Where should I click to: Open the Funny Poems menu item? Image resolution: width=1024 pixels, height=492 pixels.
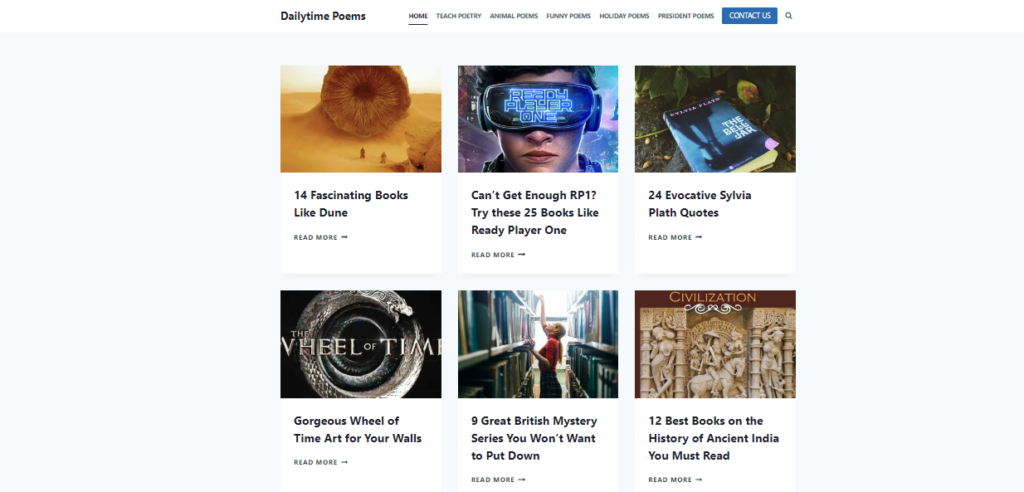point(568,16)
